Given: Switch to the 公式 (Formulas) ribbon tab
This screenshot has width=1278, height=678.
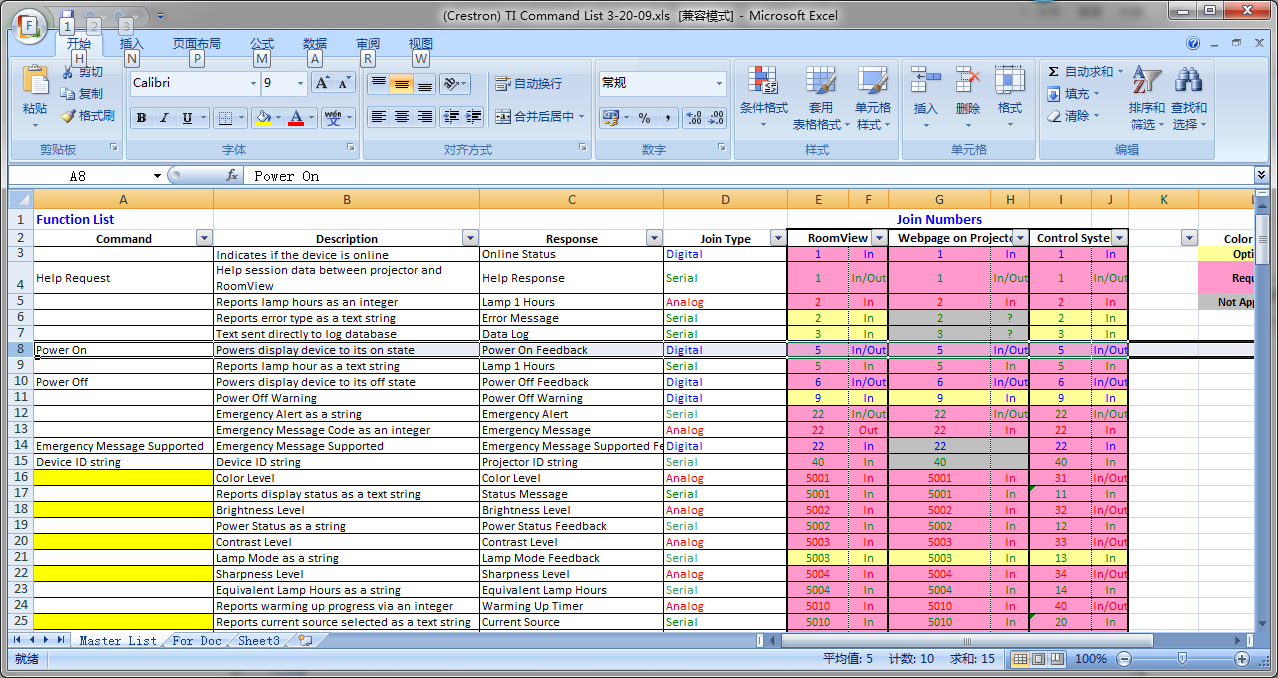Looking at the screenshot, I should (262, 44).
